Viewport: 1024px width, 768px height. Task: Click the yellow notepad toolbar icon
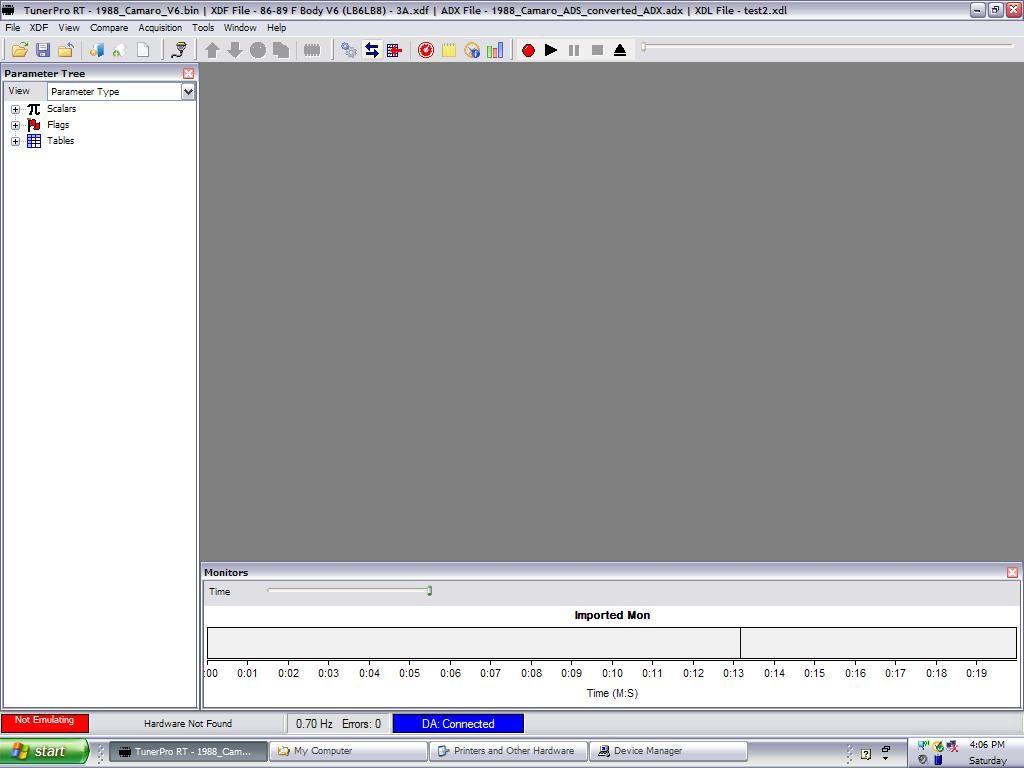(x=449, y=50)
